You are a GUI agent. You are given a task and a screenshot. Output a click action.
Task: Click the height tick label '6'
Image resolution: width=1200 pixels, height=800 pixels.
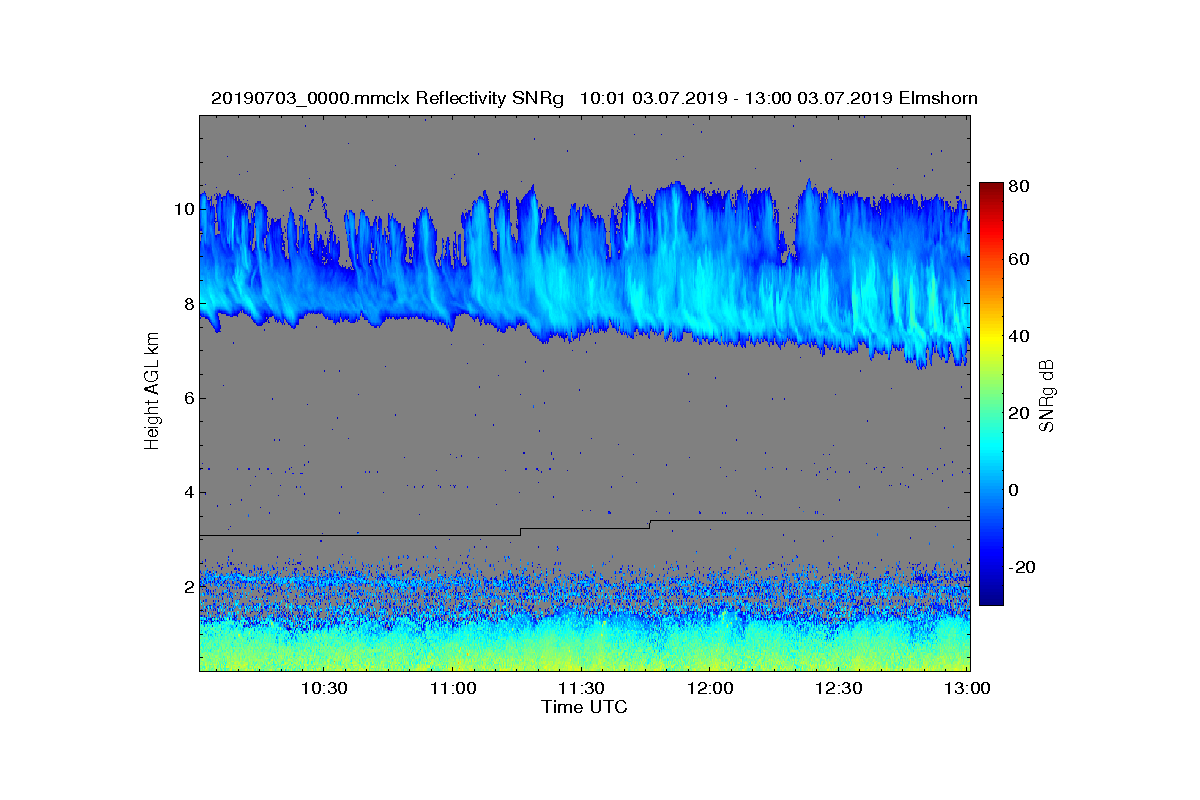(x=188, y=398)
